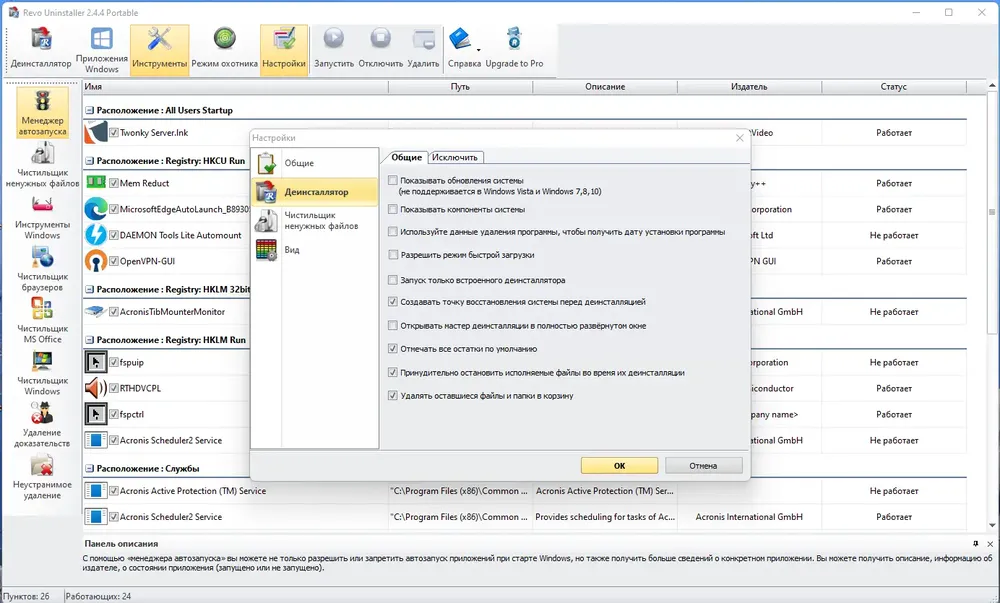Select the fspuip startup entry row
Image resolution: width=1000 pixels, height=603 pixels.
(x=525, y=362)
